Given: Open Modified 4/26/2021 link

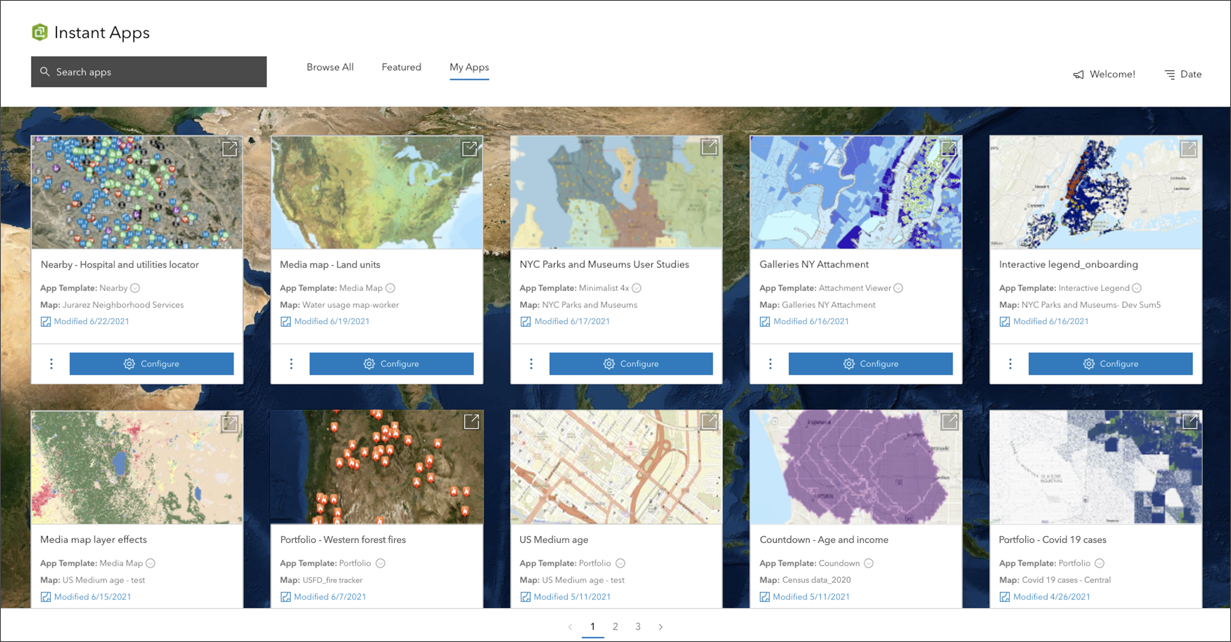Looking at the screenshot, I should click(x=1043, y=597).
